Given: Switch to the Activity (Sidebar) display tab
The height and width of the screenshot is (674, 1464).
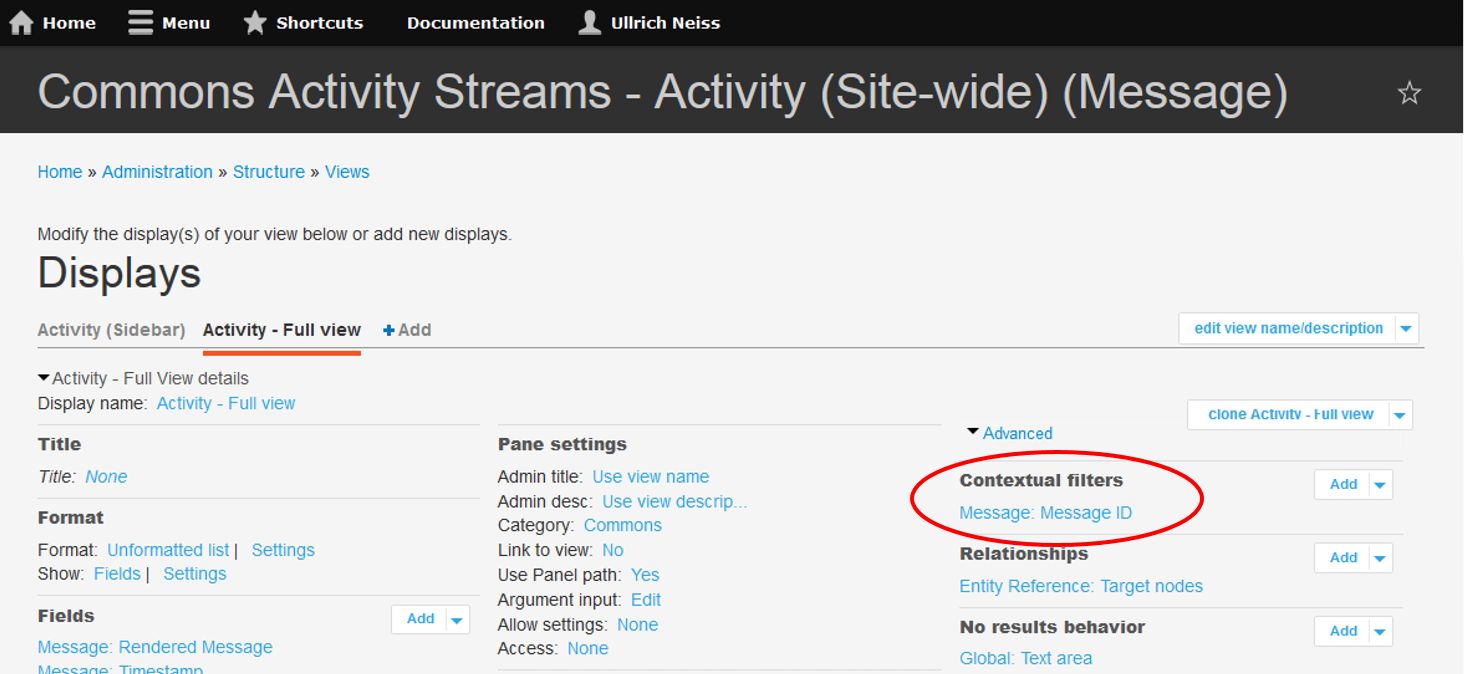Looking at the screenshot, I should [x=111, y=330].
